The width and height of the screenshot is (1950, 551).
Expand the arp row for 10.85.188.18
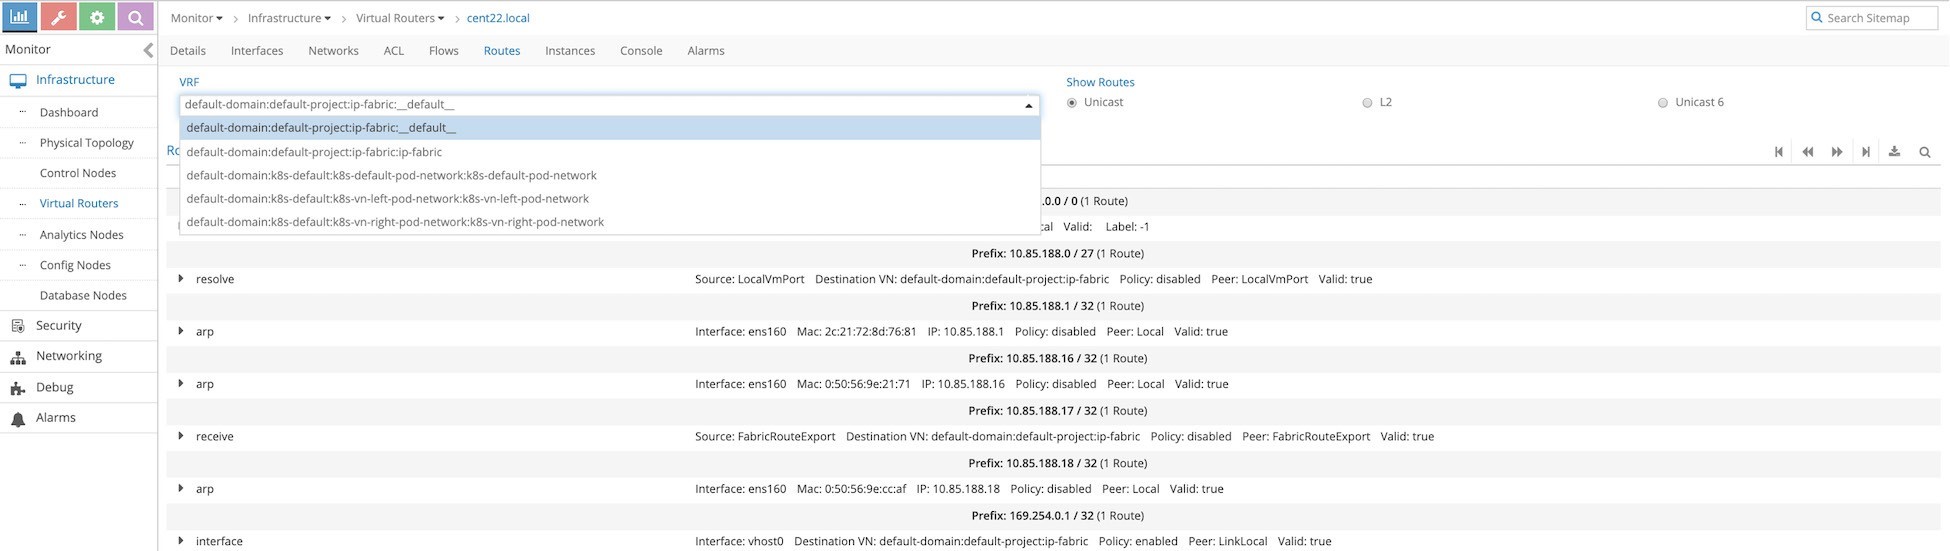tap(181, 489)
